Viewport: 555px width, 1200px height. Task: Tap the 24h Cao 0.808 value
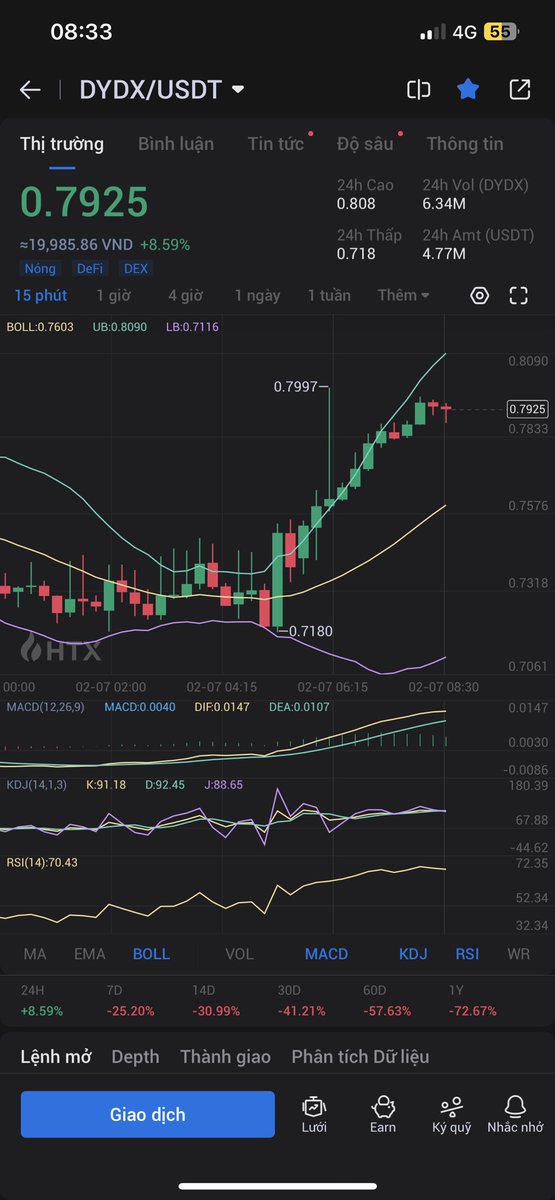[x=356, y=203]
